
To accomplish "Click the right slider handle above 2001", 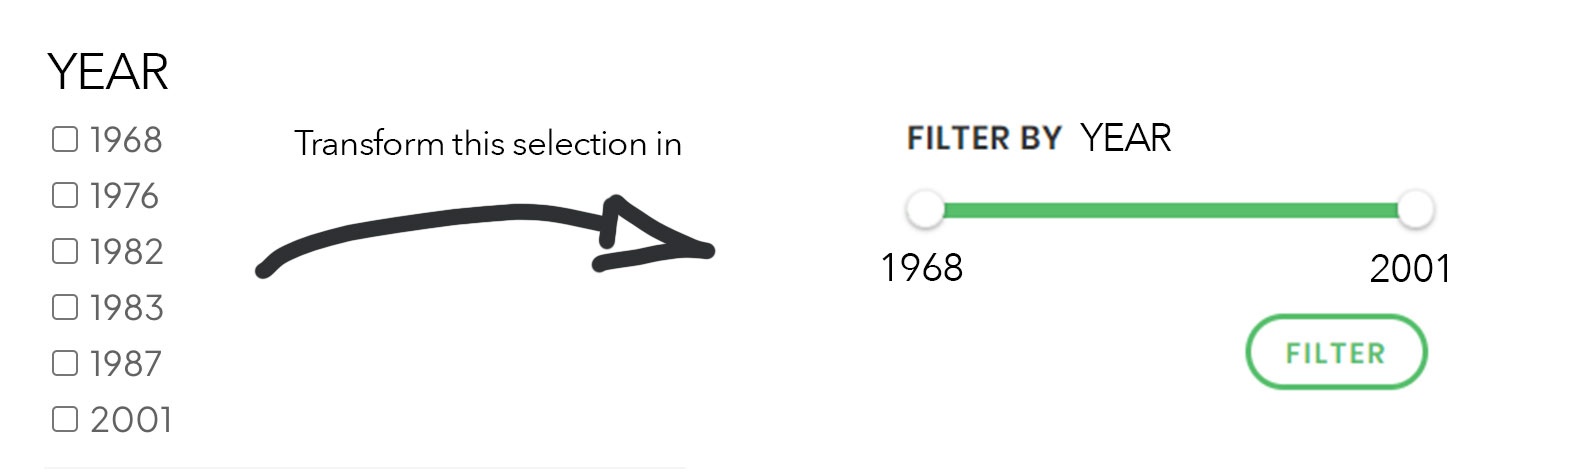I will coord(1415,210).
